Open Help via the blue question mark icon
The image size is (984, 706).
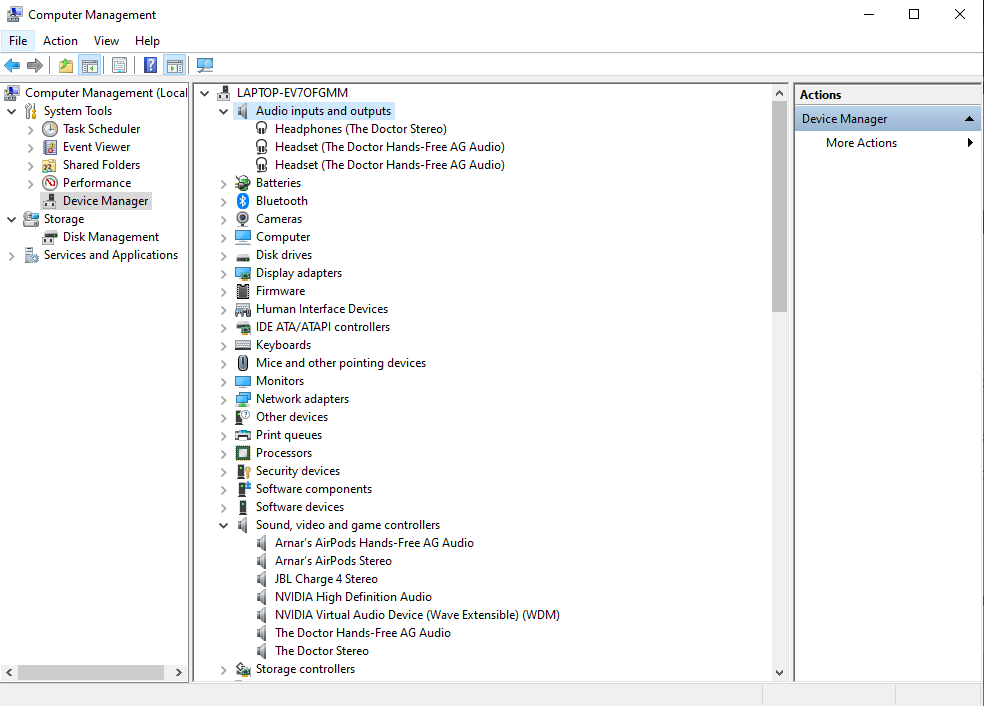coord(151,65)
